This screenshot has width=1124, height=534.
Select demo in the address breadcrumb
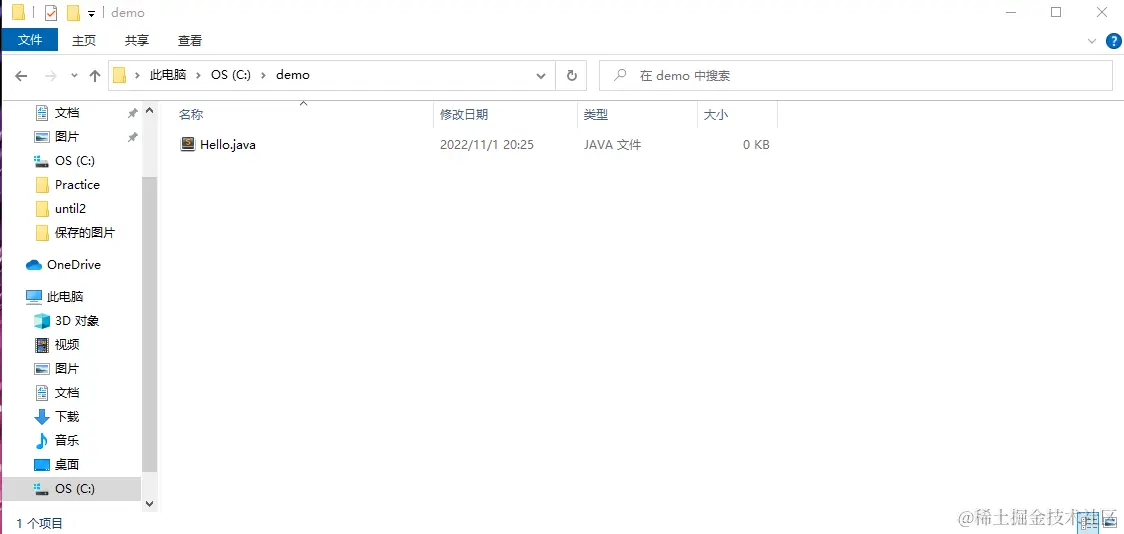(292, 75)
